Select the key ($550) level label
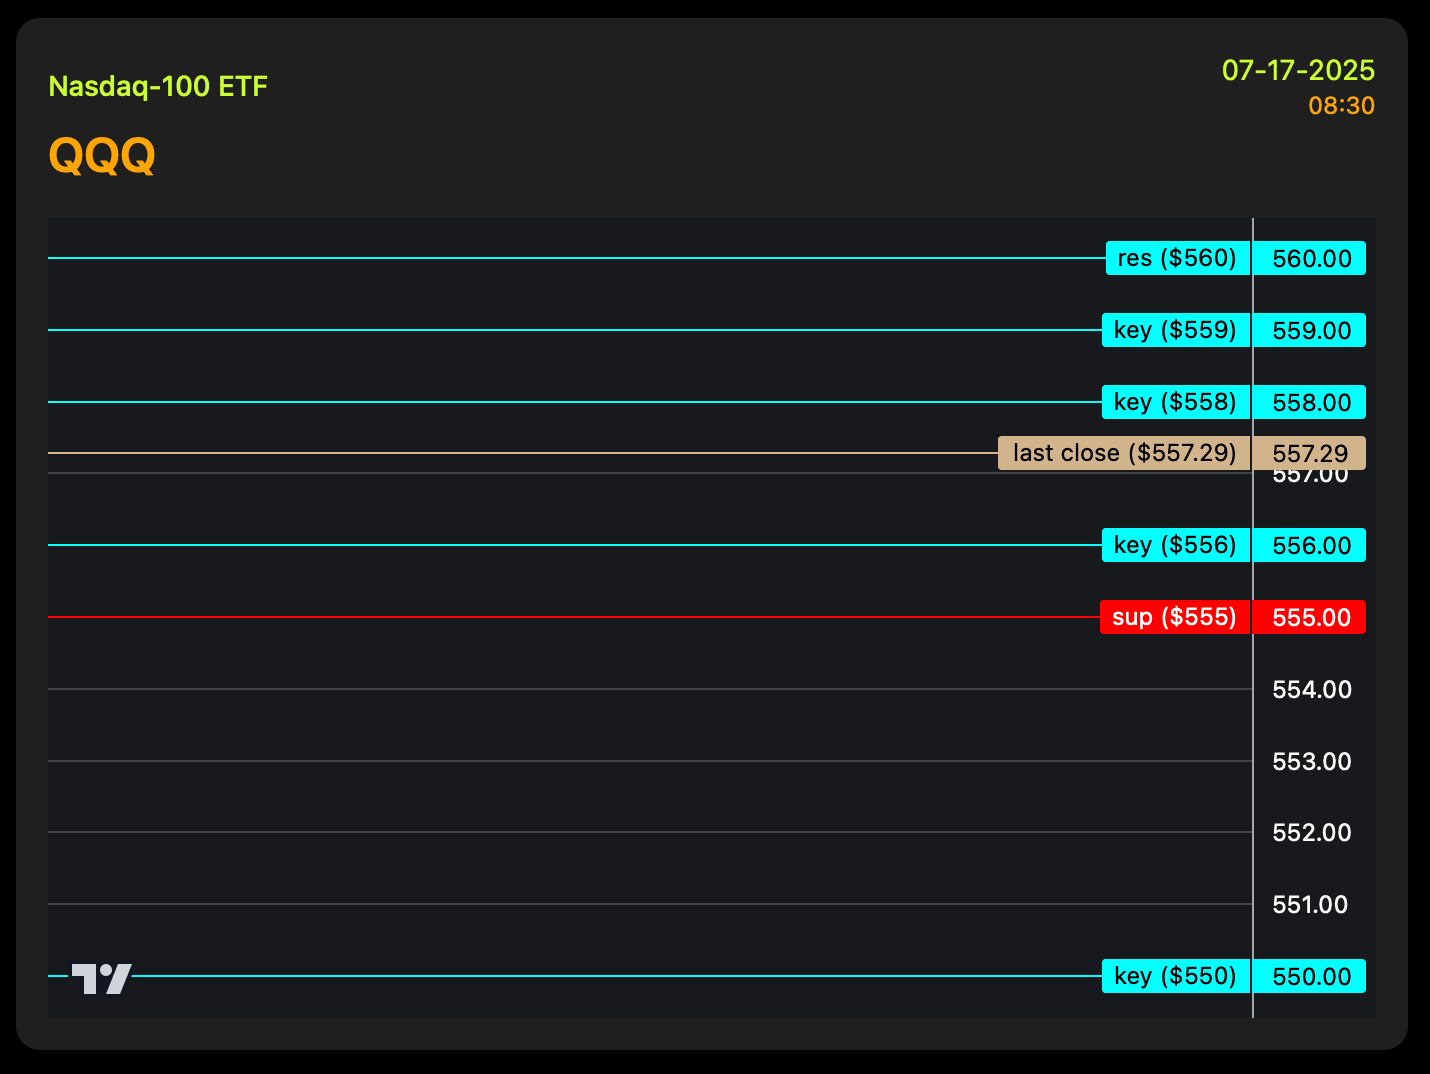This screenshot has width=1430, height=1074. tap(1175, 976)
